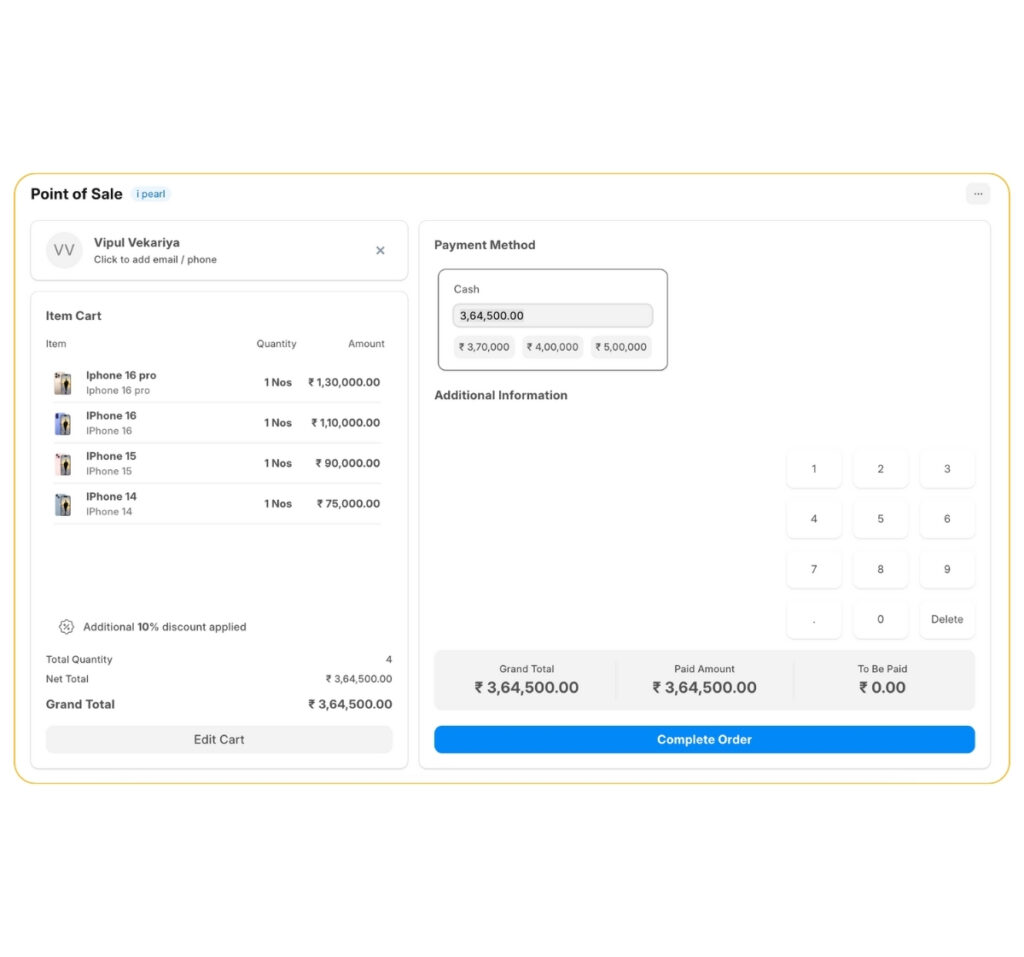
Task: Remove customer Vipul Vekariya via the X icon
Action: coord(380,250)
